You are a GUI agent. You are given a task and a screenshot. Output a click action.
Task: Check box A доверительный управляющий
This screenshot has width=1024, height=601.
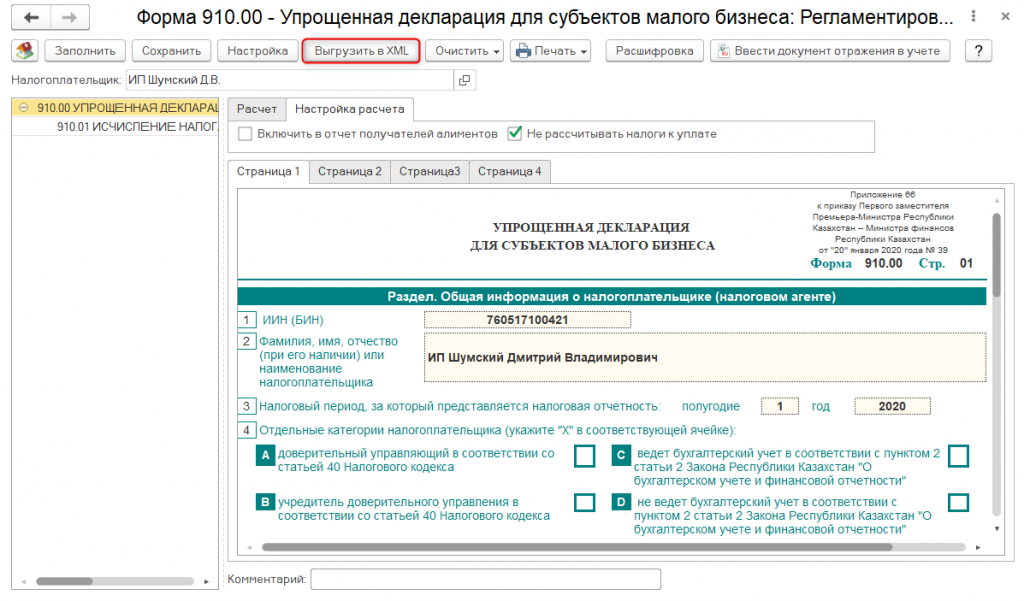[x=584, y=457]
